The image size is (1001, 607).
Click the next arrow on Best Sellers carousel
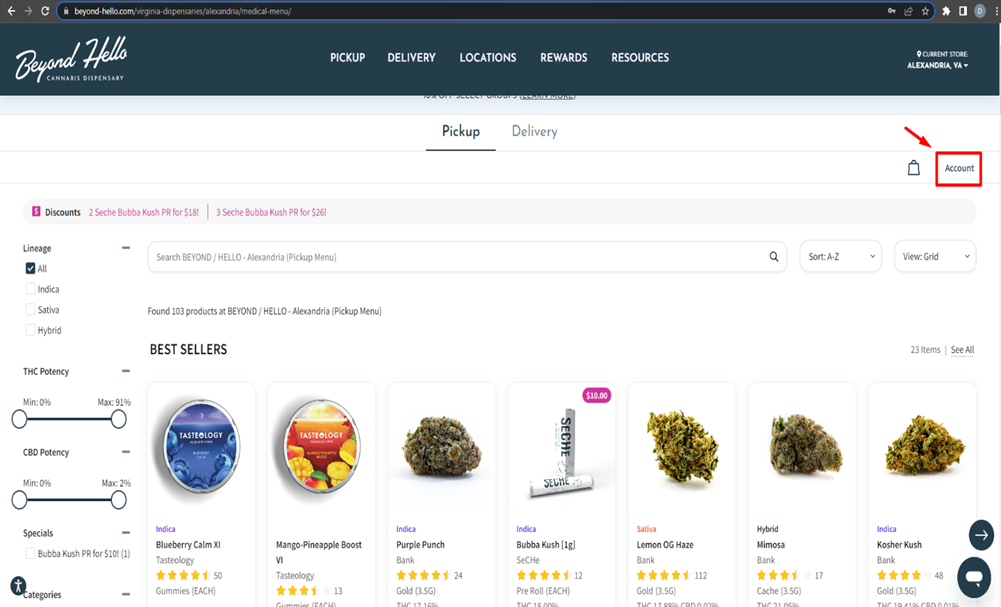click(981, 535)
